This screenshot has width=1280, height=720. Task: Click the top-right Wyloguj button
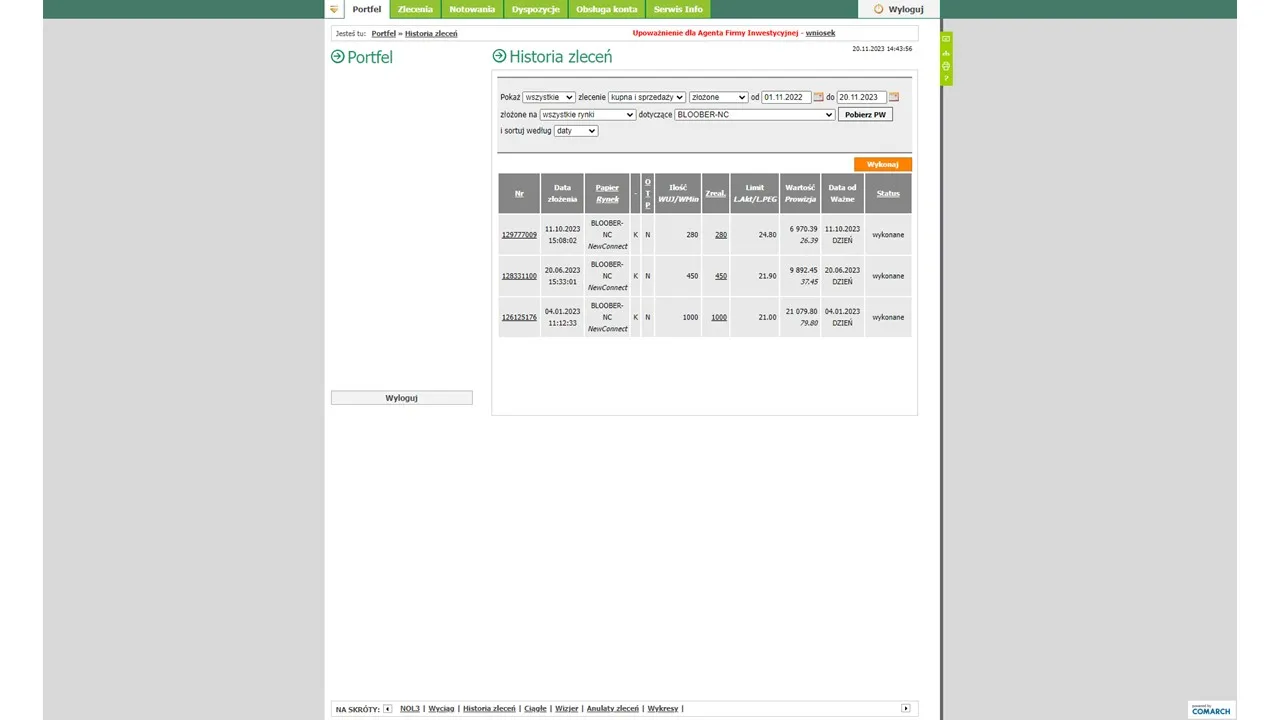click(x=899, y=9)
